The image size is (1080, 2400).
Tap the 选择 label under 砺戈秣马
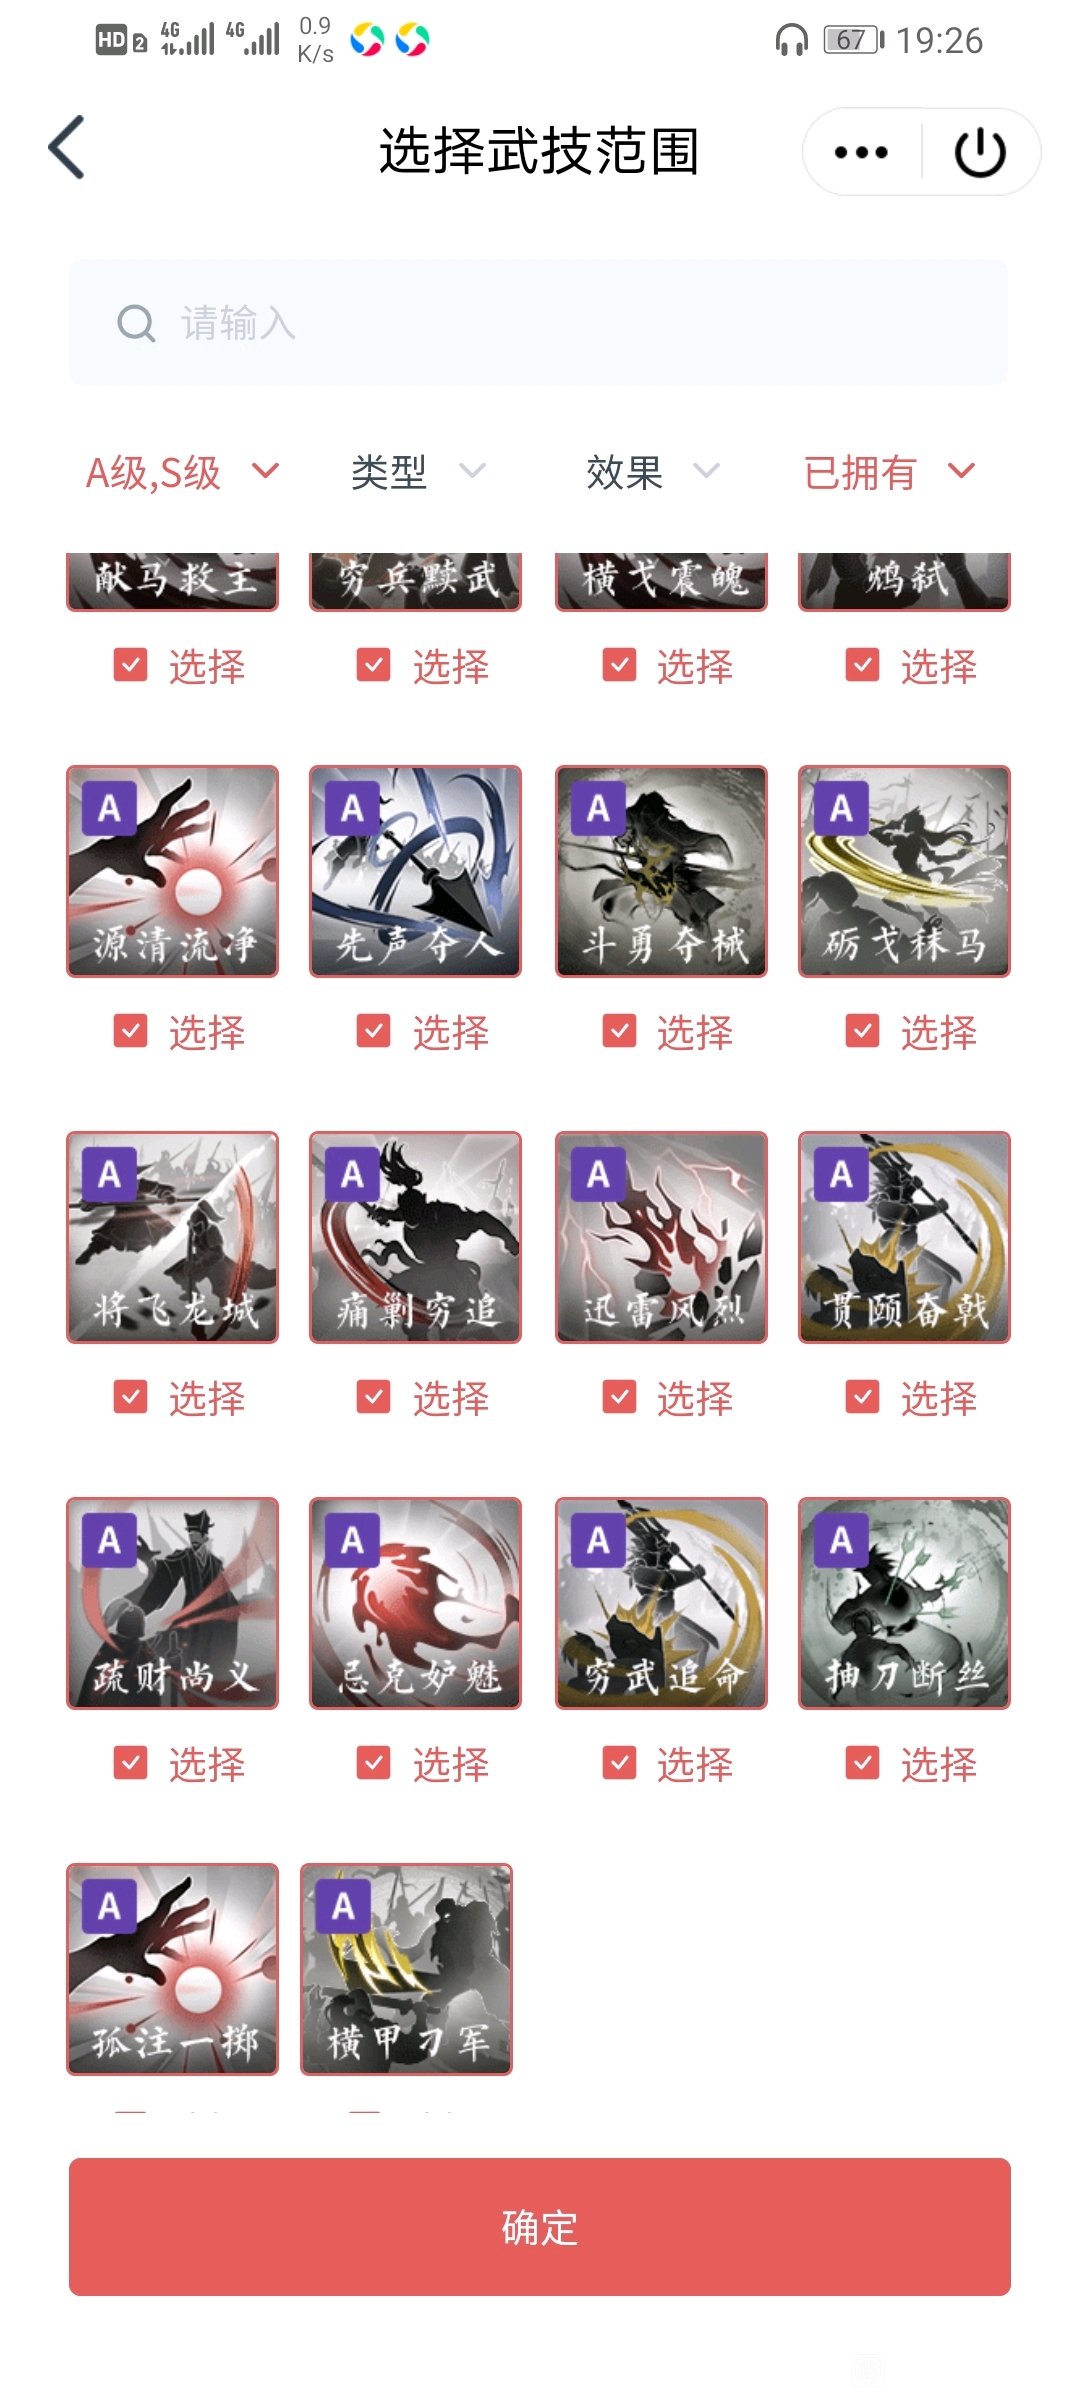[x=938, y=1032]
